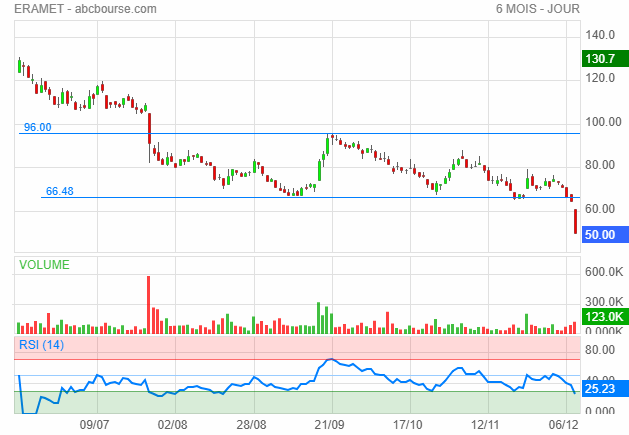Click the 06/12 date label
The width and height of the screenshot is (629, 435).
point(564,425)
